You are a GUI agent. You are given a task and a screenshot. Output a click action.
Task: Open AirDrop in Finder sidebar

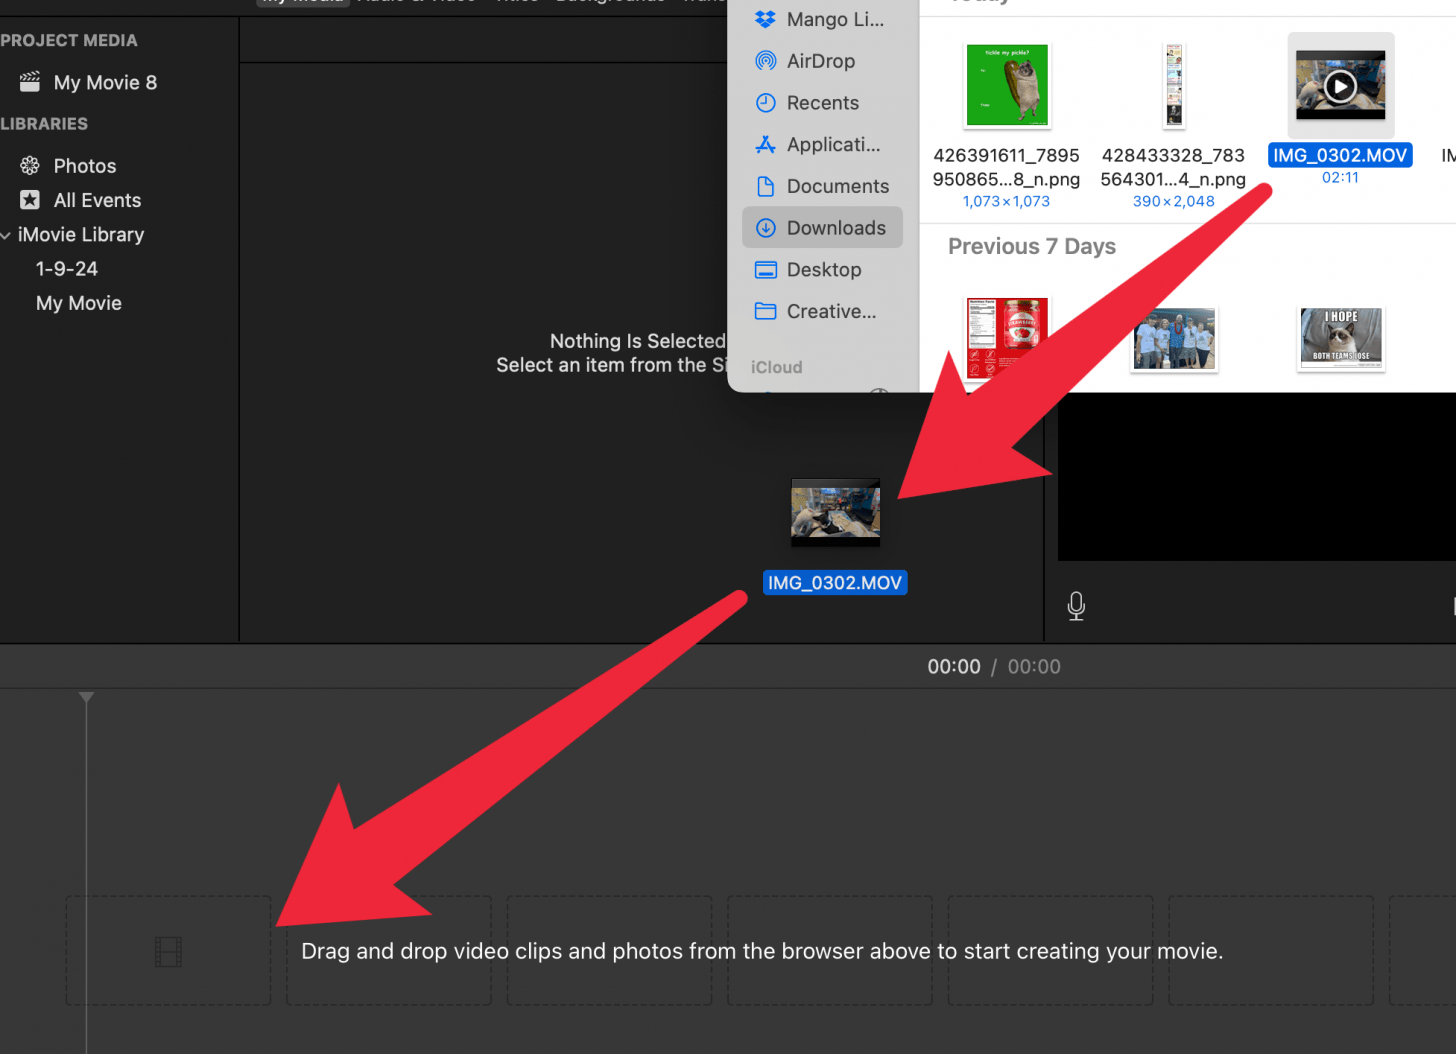point(821,61)
